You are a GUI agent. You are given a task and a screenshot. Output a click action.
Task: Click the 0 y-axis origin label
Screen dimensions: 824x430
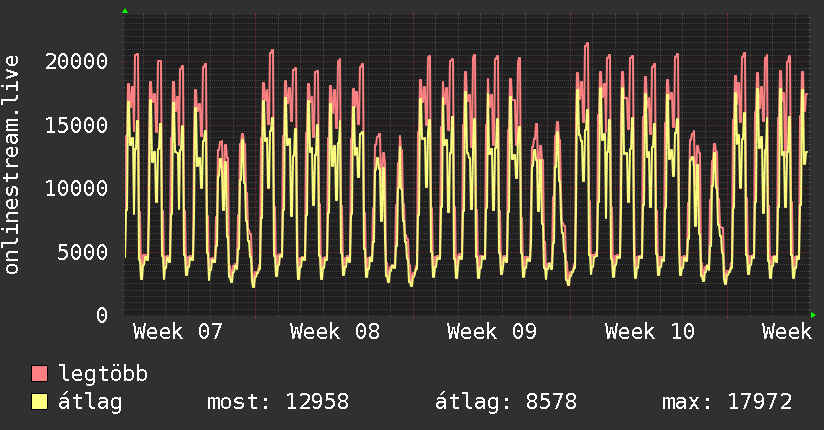pyautogui.click(x=103, y=315)
